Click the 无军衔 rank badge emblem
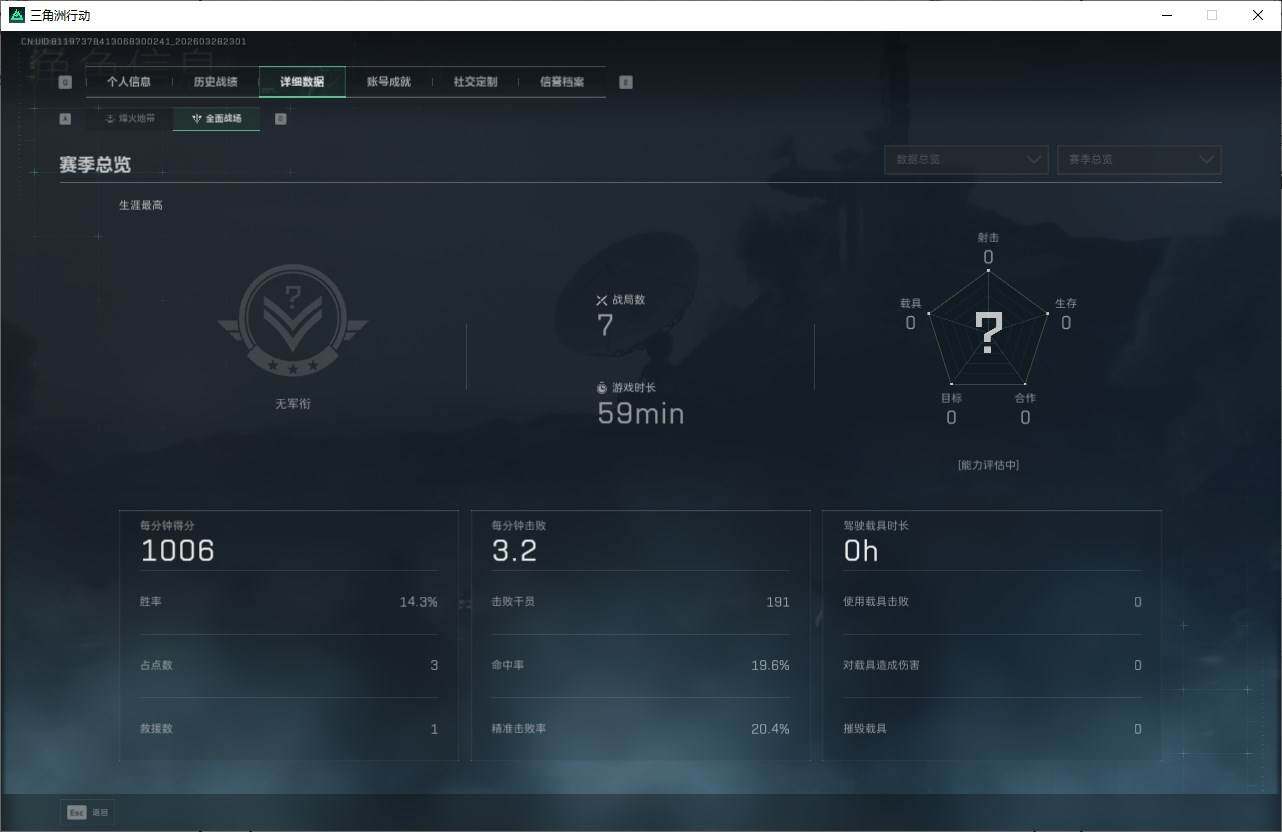 pyautogui.click(x=293, y=320)
